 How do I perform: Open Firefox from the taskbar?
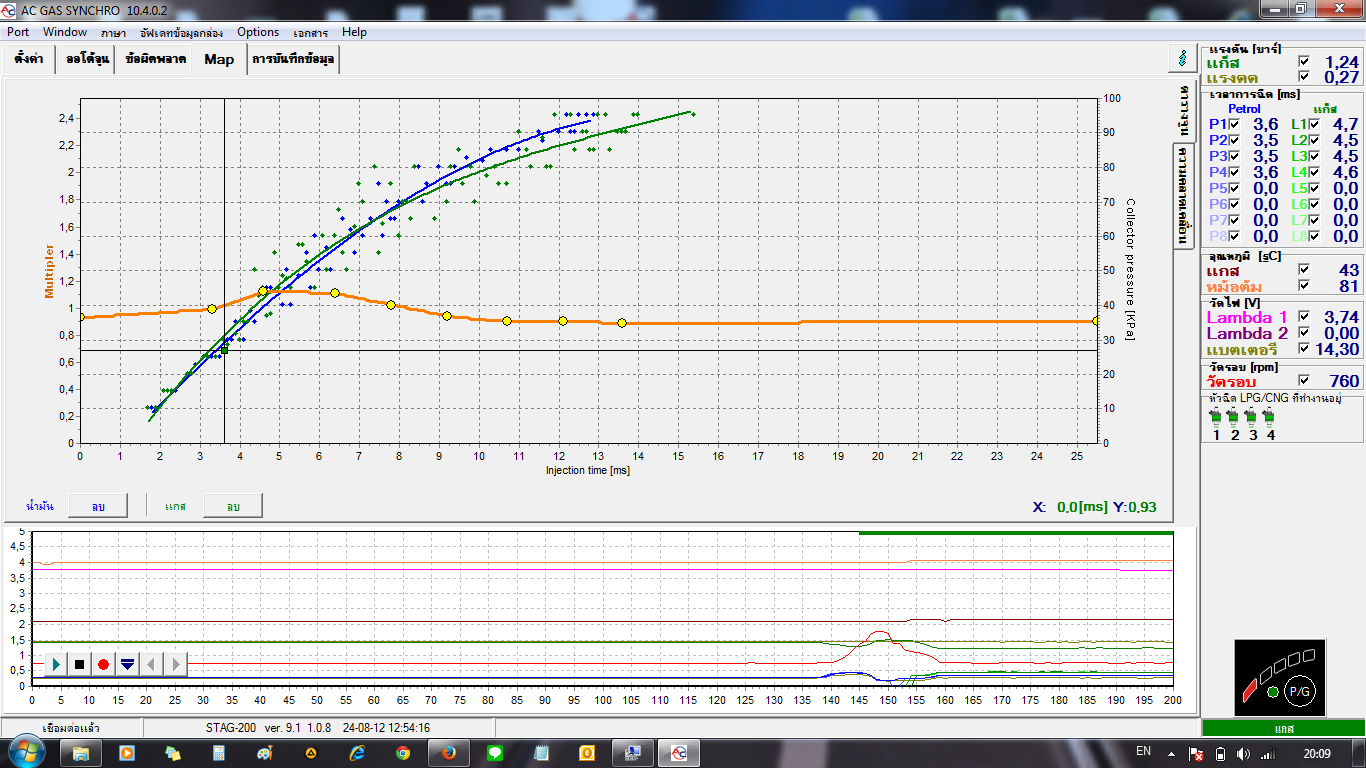point(449,752)
